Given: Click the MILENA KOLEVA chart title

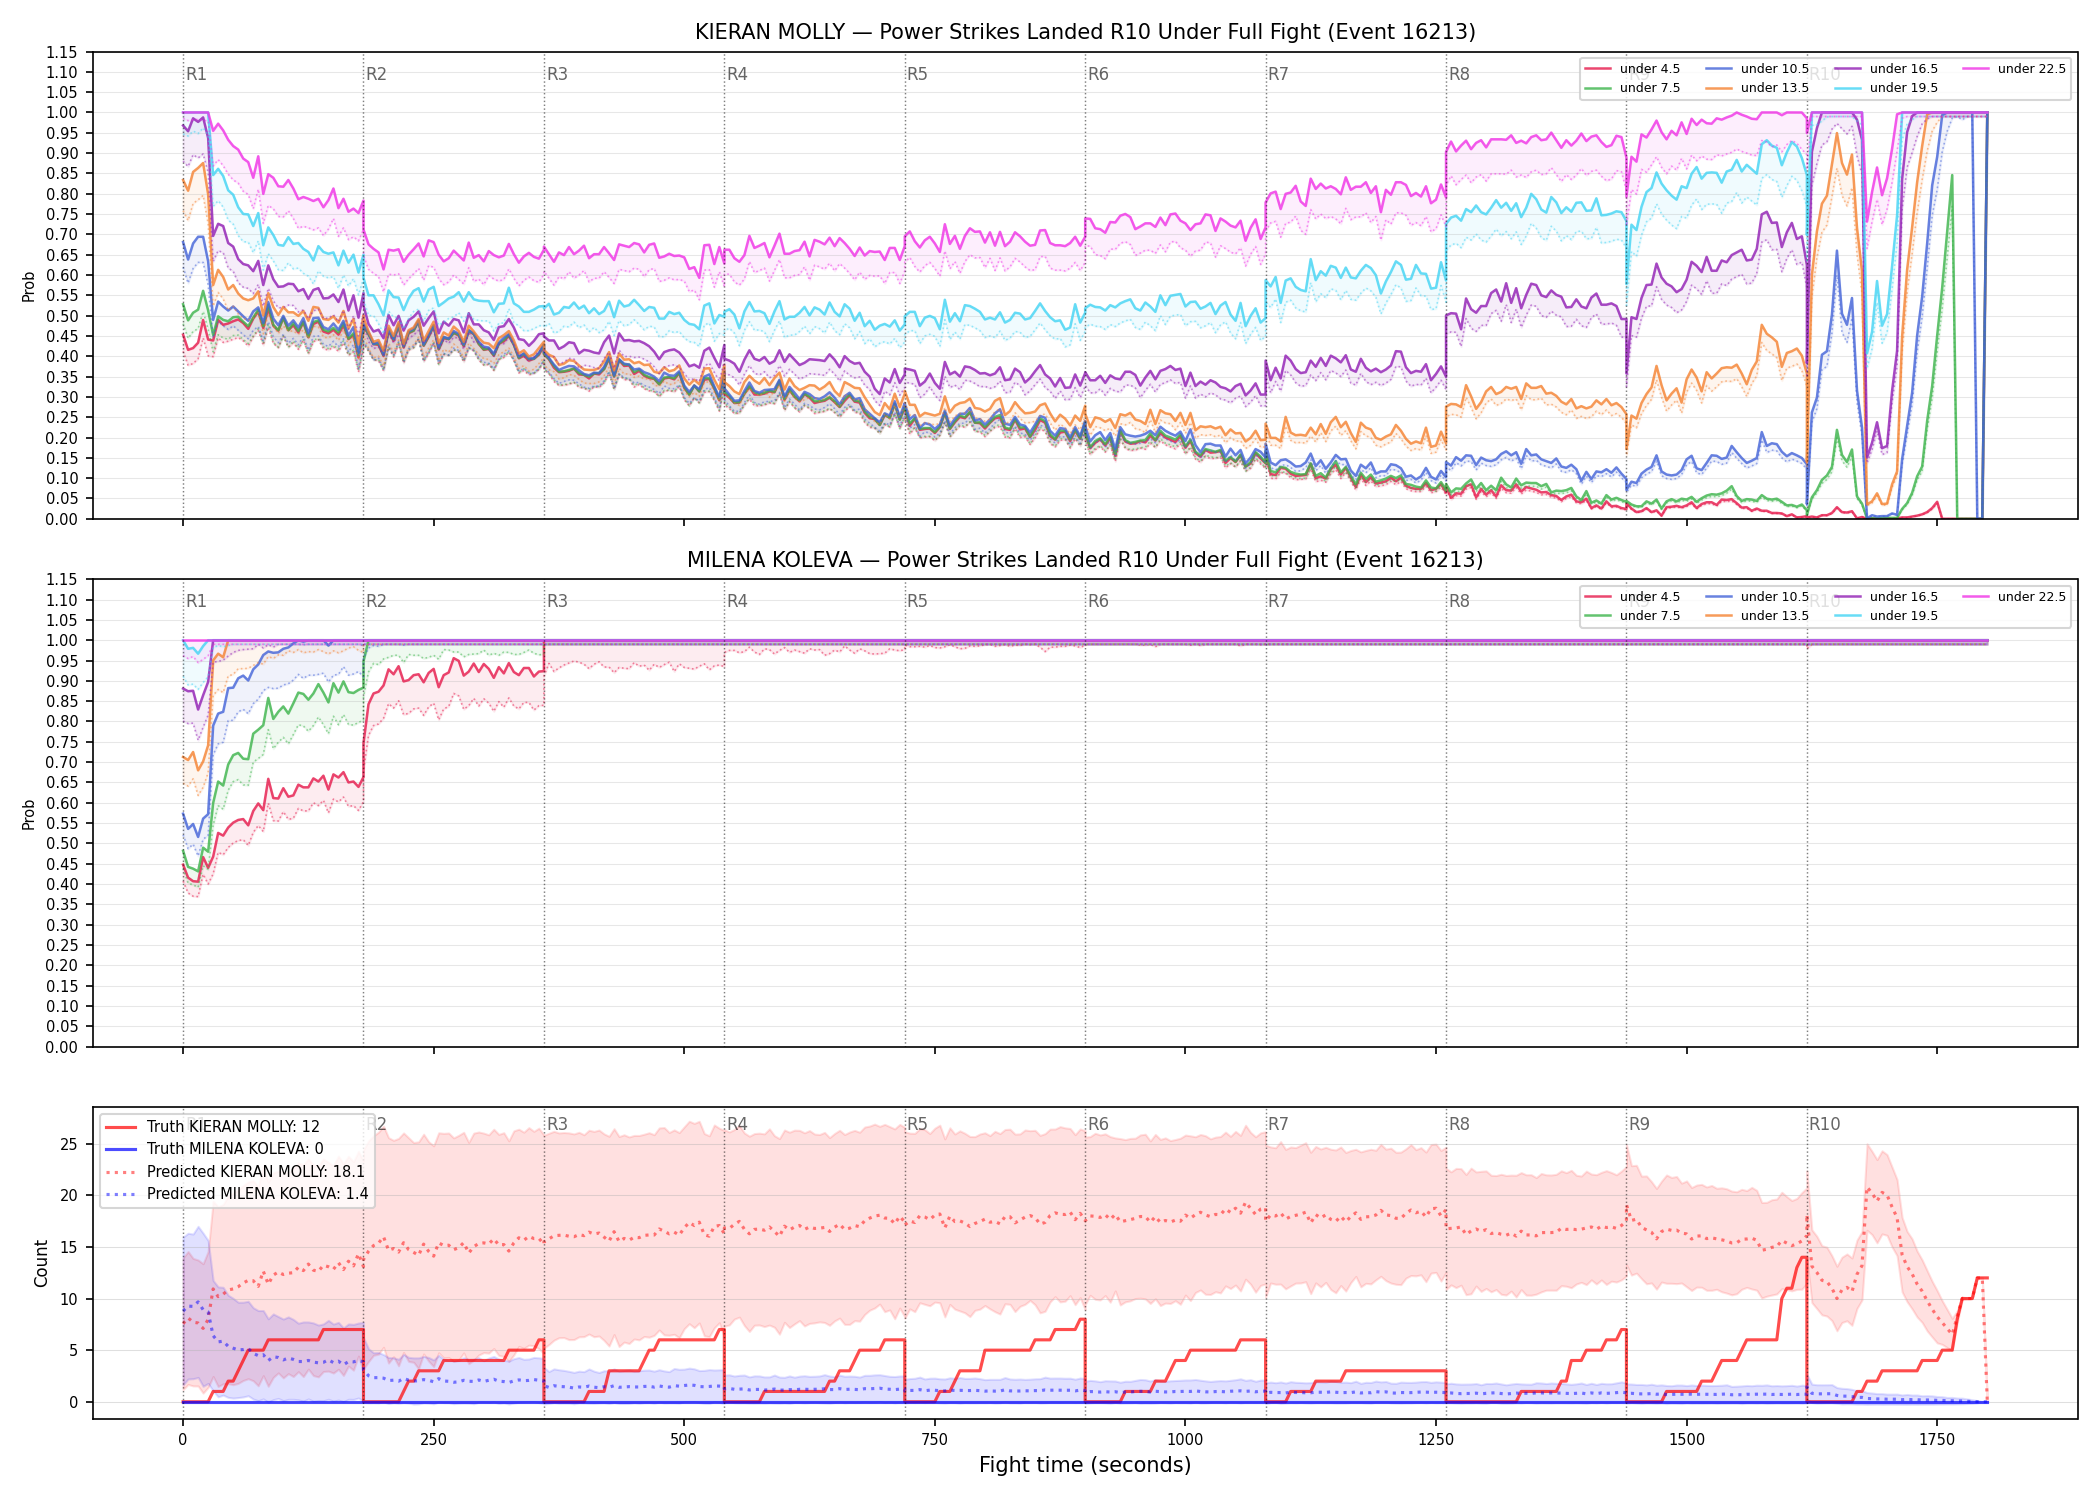Looking at the screenshot, I should pos(1085,560).
